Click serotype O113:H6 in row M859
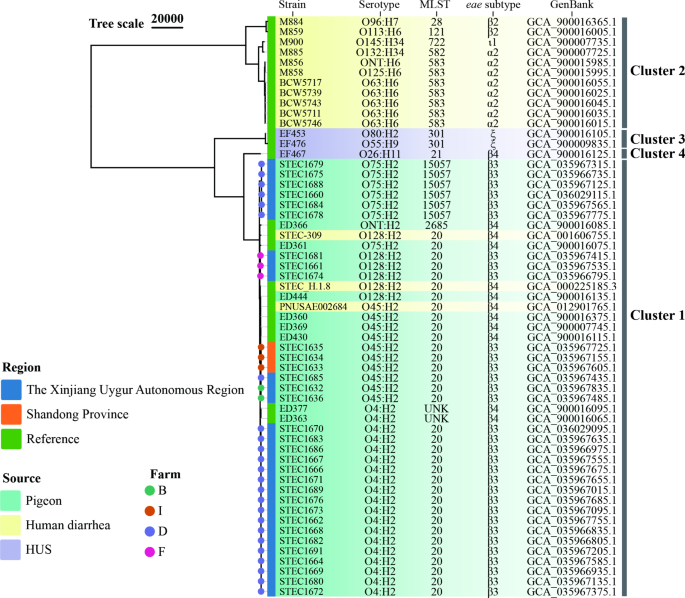The image size is (685, 598). [x=380, y=32]
